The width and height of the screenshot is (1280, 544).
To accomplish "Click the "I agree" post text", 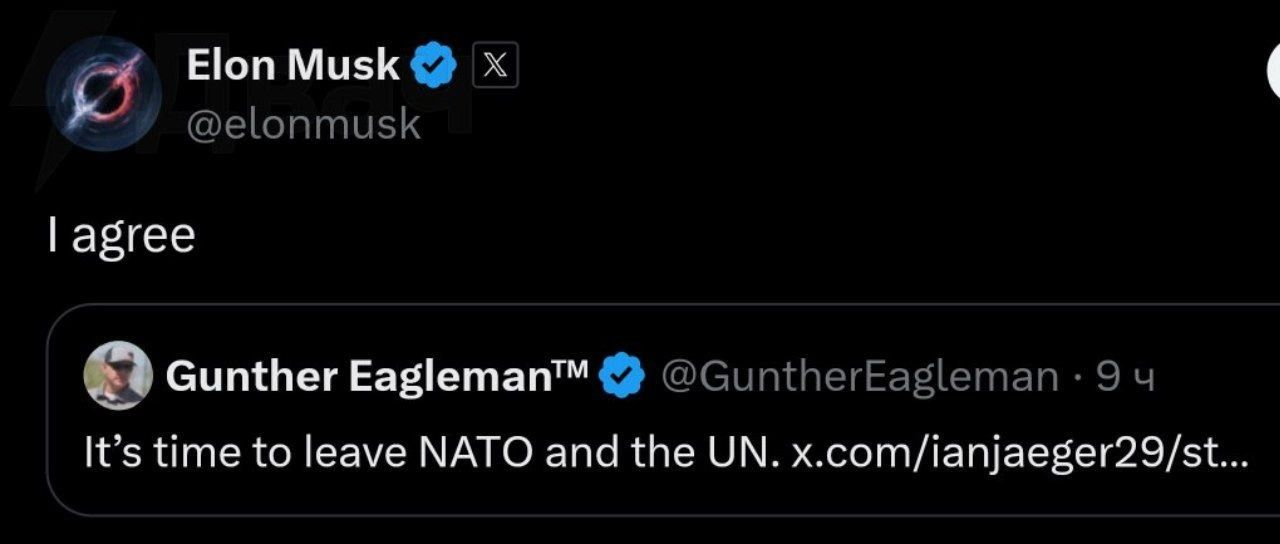I will pos(121,236).
